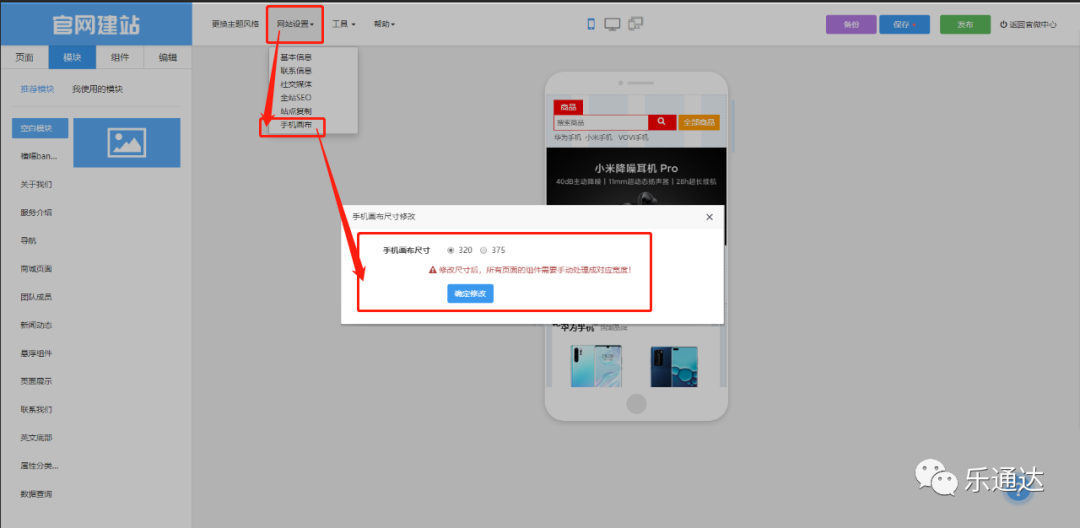Select the multi-device responsive preview icon
This screenshot has height=528, width=1080.
coord(636,24)
